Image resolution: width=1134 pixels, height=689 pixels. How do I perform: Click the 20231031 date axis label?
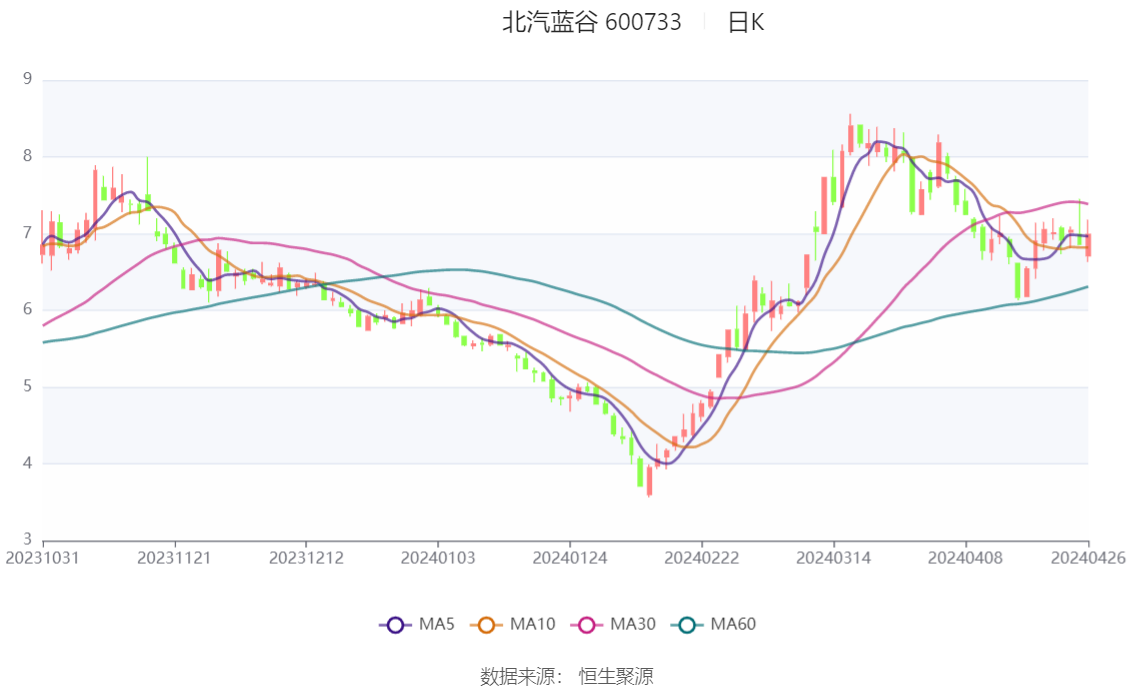(42, 558)
